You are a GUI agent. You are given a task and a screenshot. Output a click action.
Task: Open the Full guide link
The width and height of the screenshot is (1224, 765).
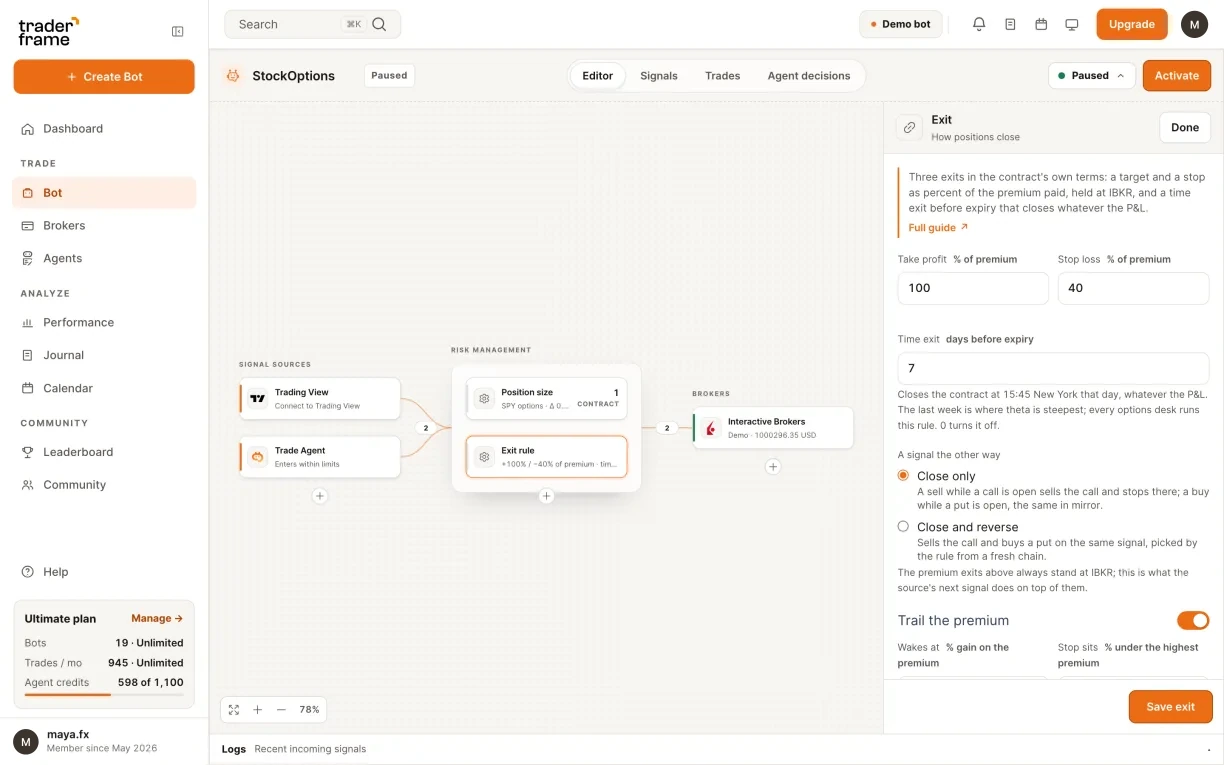click(938, 228)
